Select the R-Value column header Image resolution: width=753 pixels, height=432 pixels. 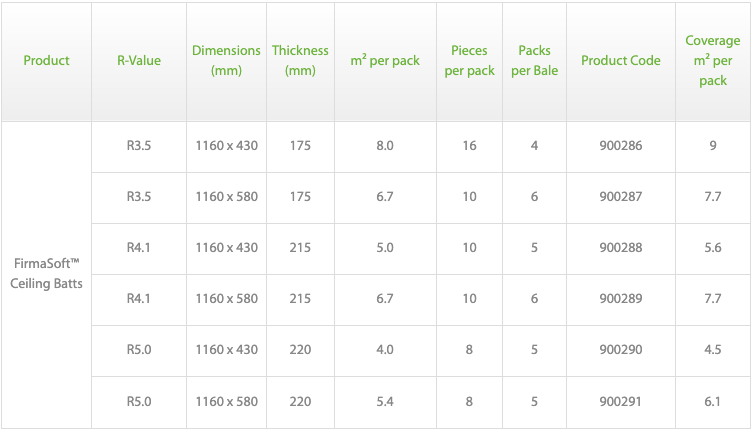139,60
